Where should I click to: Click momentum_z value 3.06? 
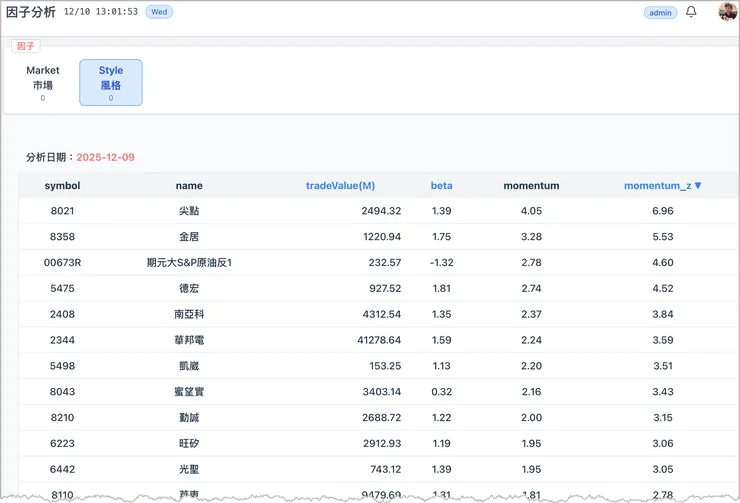(663, 444)
